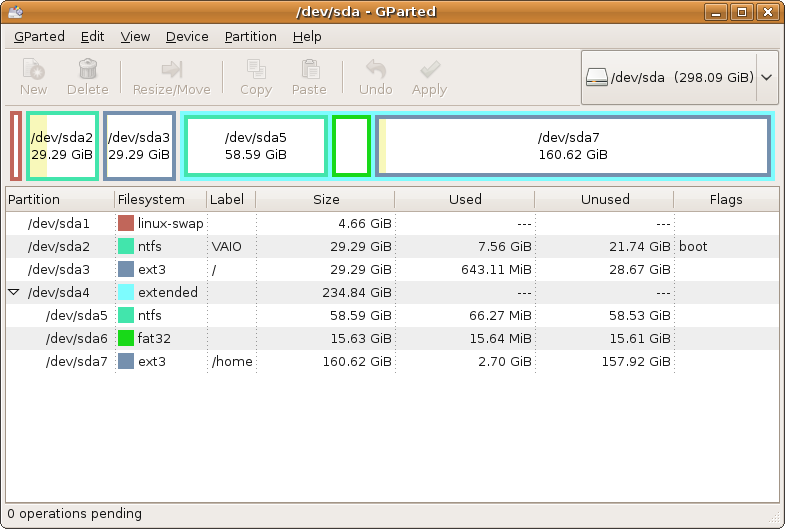Viewport: 785px width, 529px height.
Task: Click the fat32 filesystem text
Action: (x=154, y=338)
